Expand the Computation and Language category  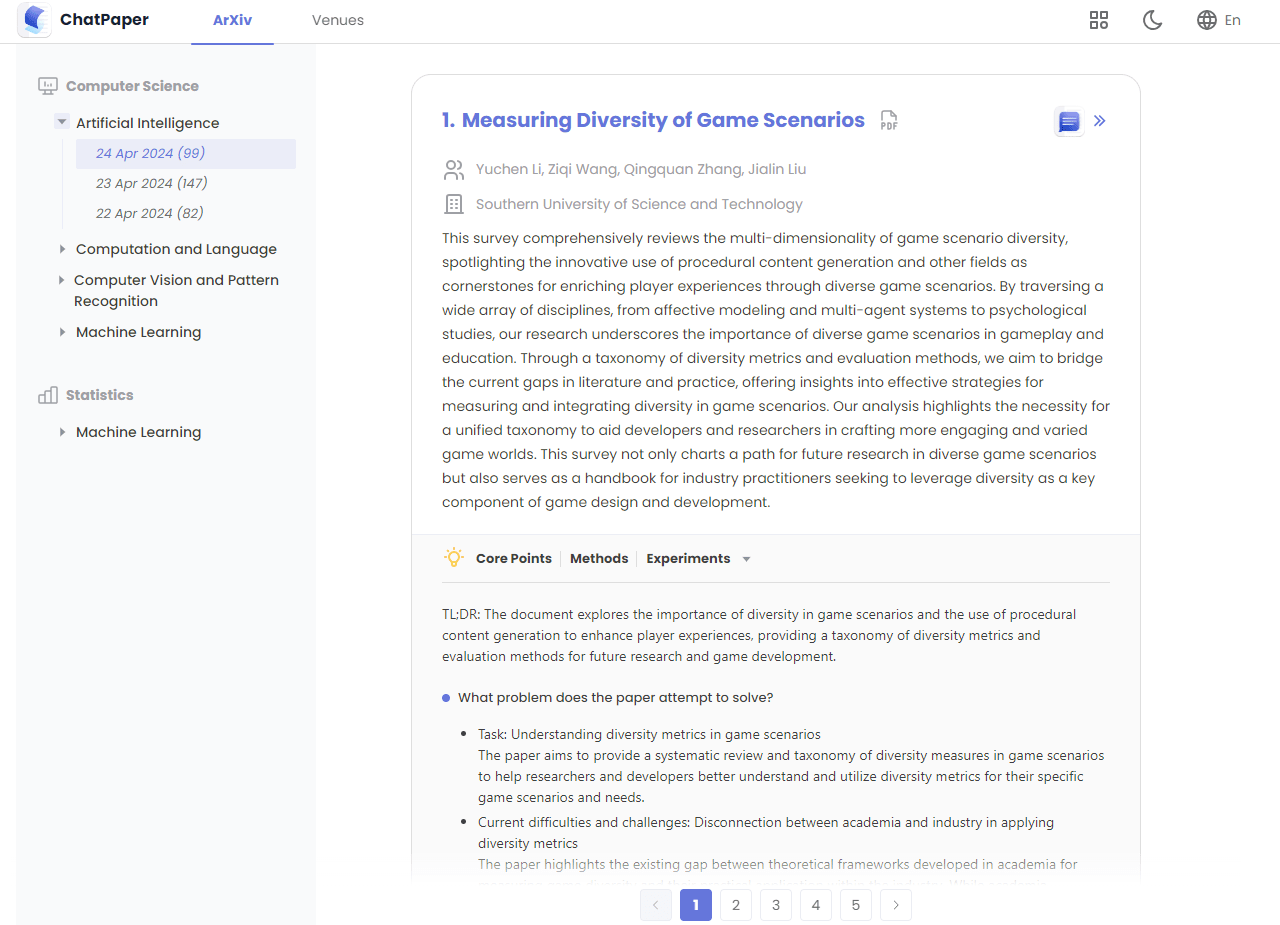pyautogui.click(x=62, y=249)
